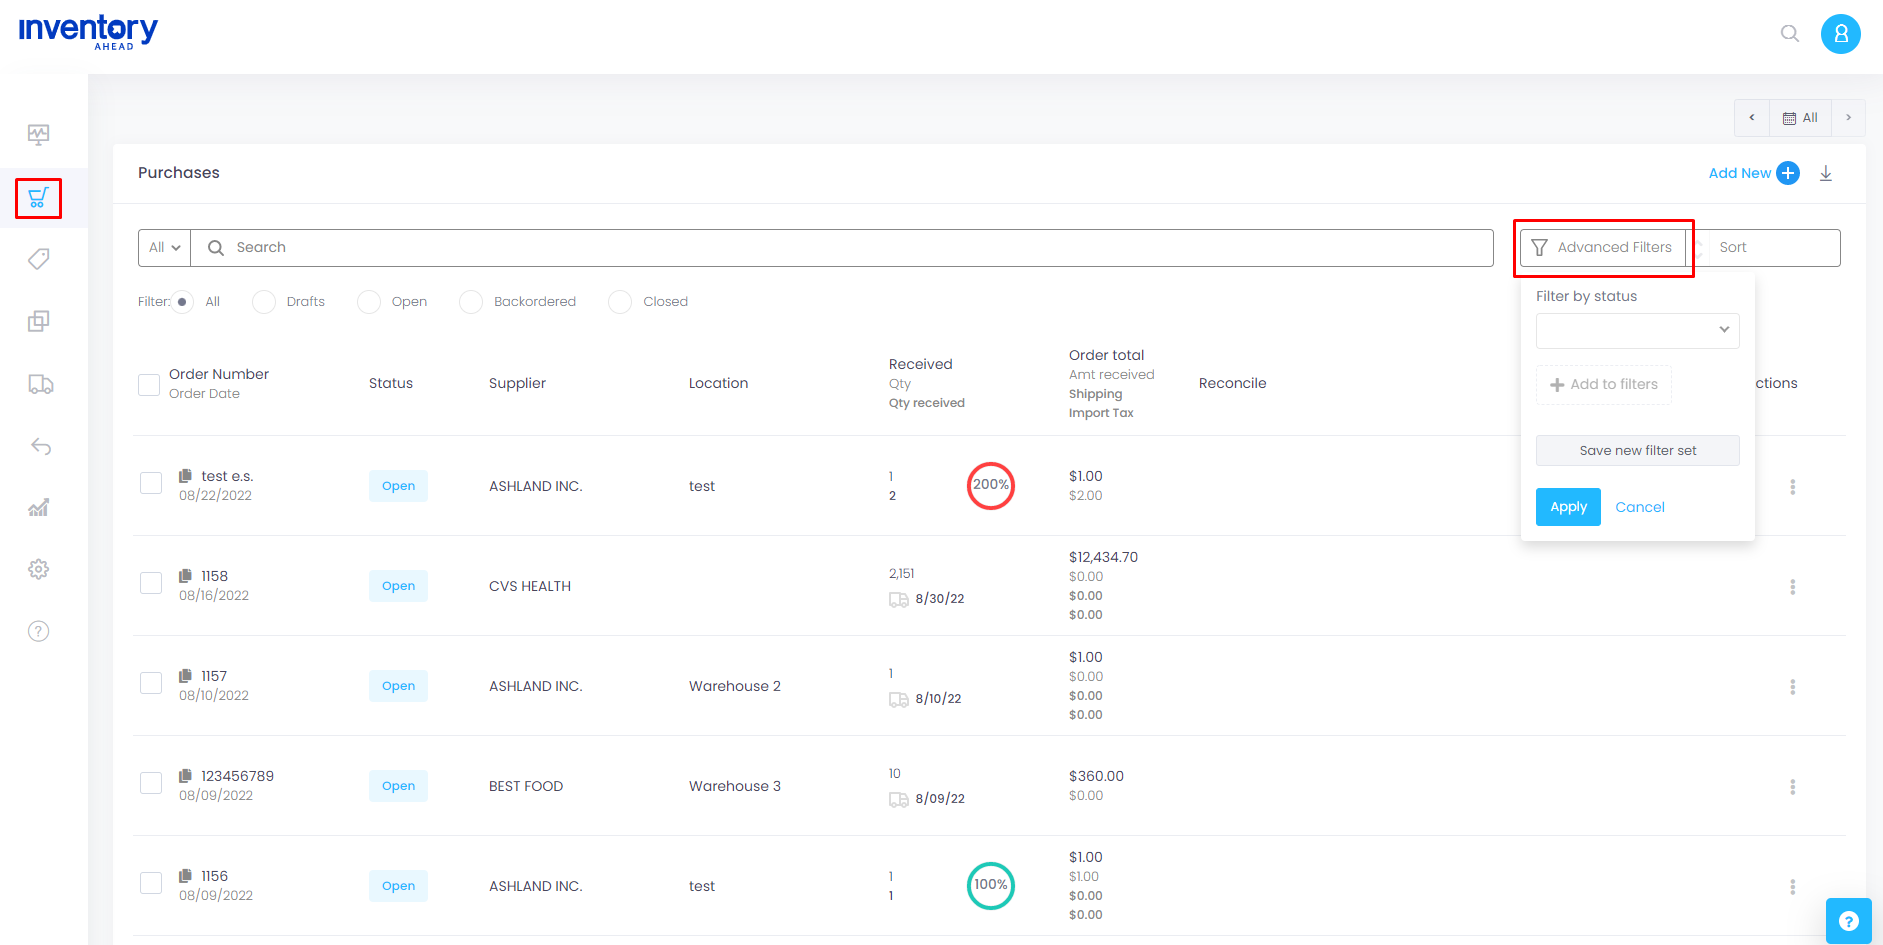
Task: Open actions menu for order 1157
Action: [x=1792, y=687]
